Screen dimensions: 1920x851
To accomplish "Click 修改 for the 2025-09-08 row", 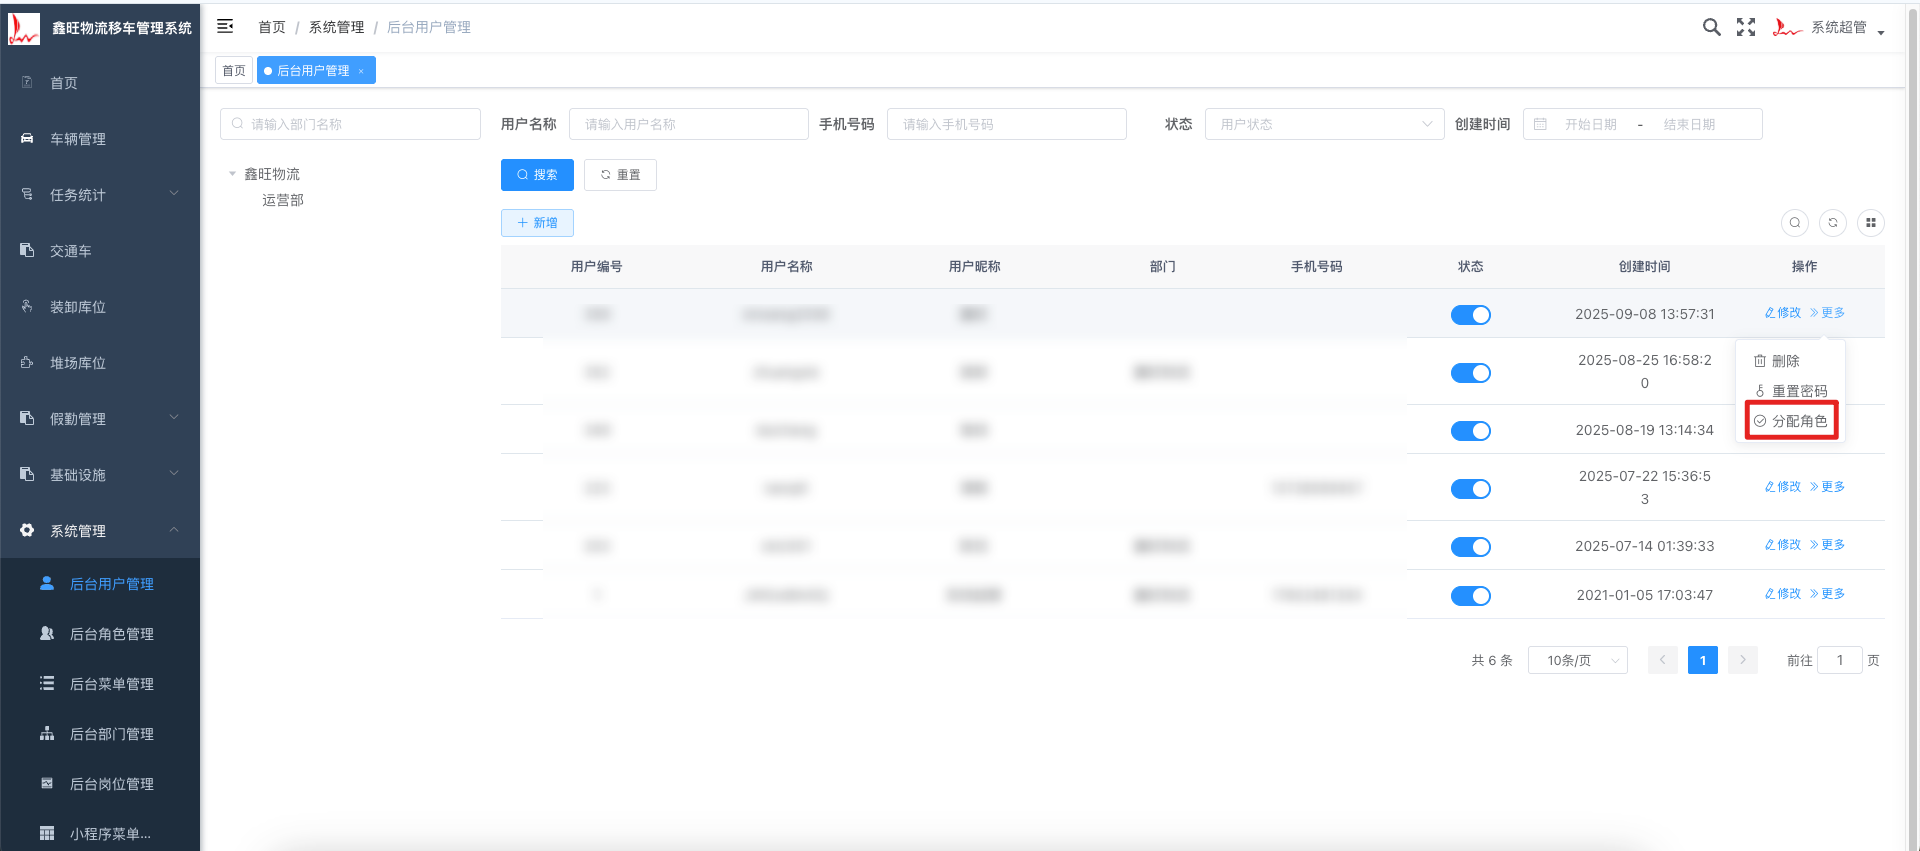I will pos(1783,313).
